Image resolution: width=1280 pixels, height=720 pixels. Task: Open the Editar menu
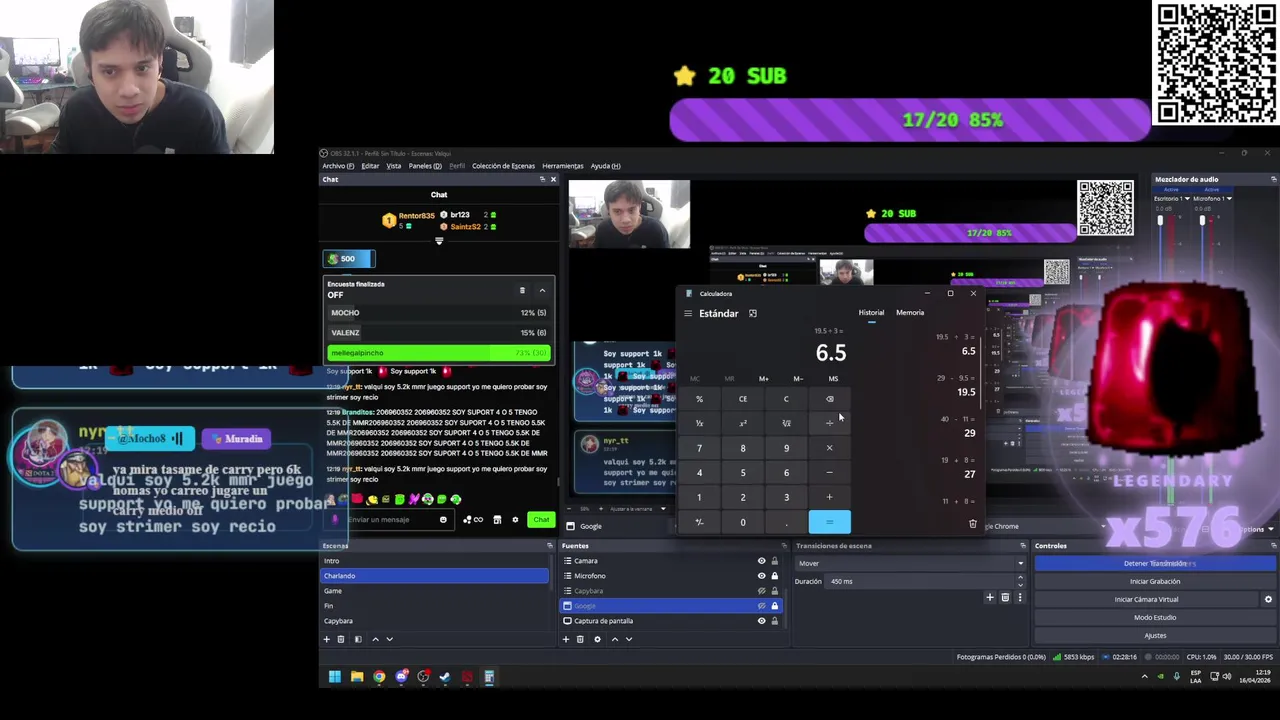(x=370, y=166)
